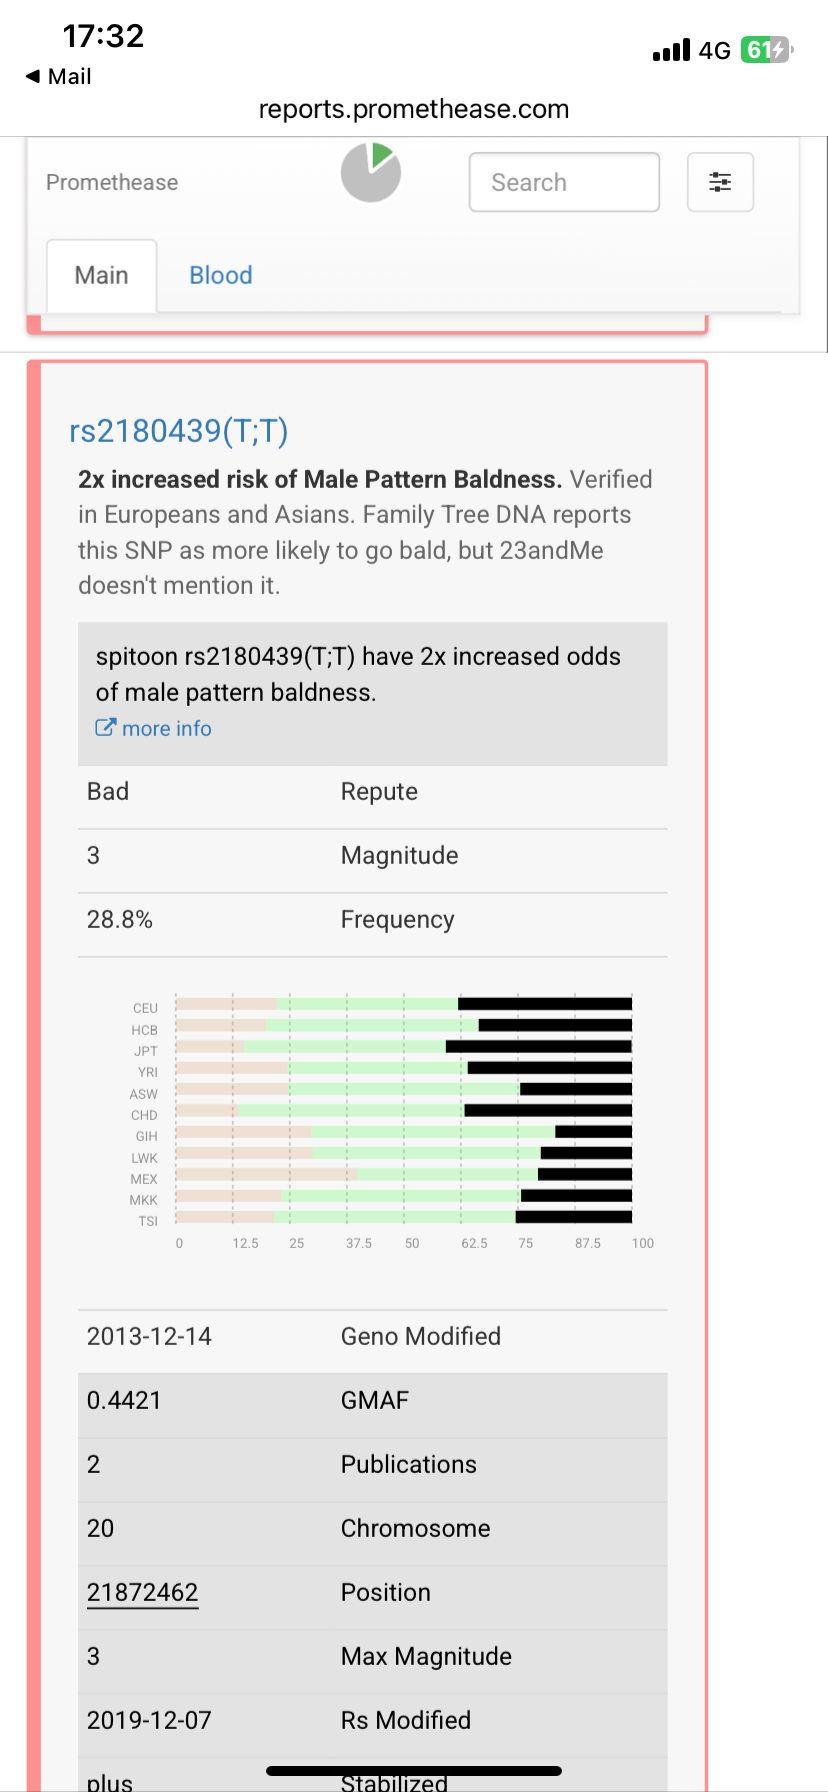
Task: Follow the more info link
Action: pyautogui.click(x=167, y=728)
